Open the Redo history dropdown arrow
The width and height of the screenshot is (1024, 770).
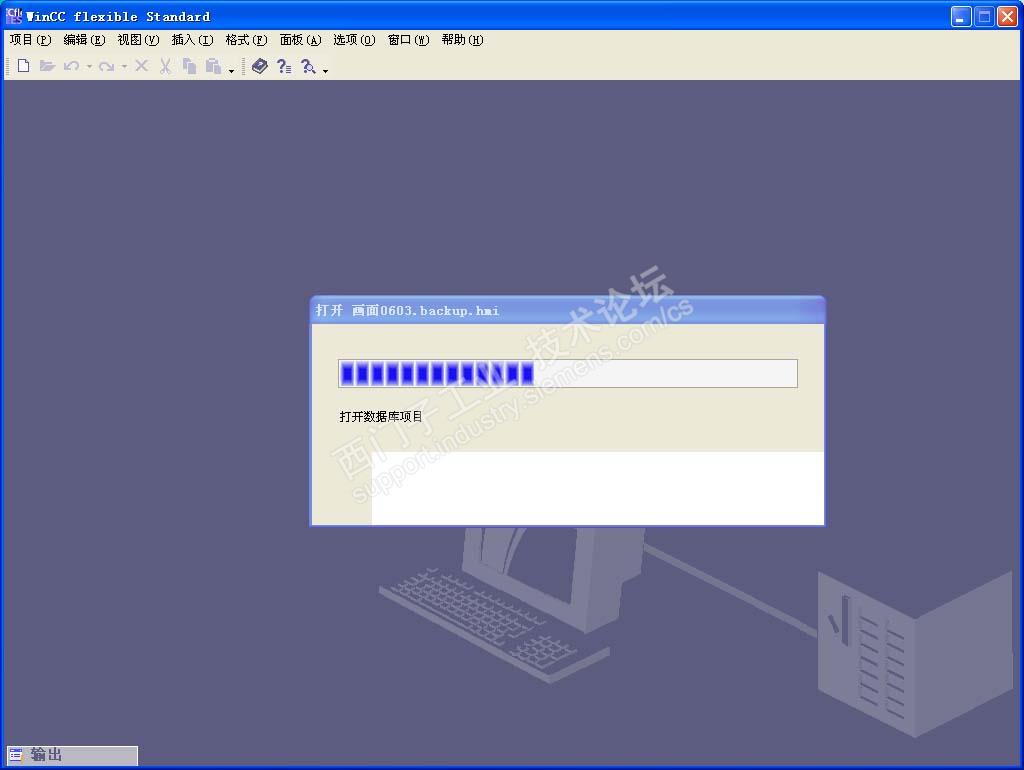click(x=124, y=66)
